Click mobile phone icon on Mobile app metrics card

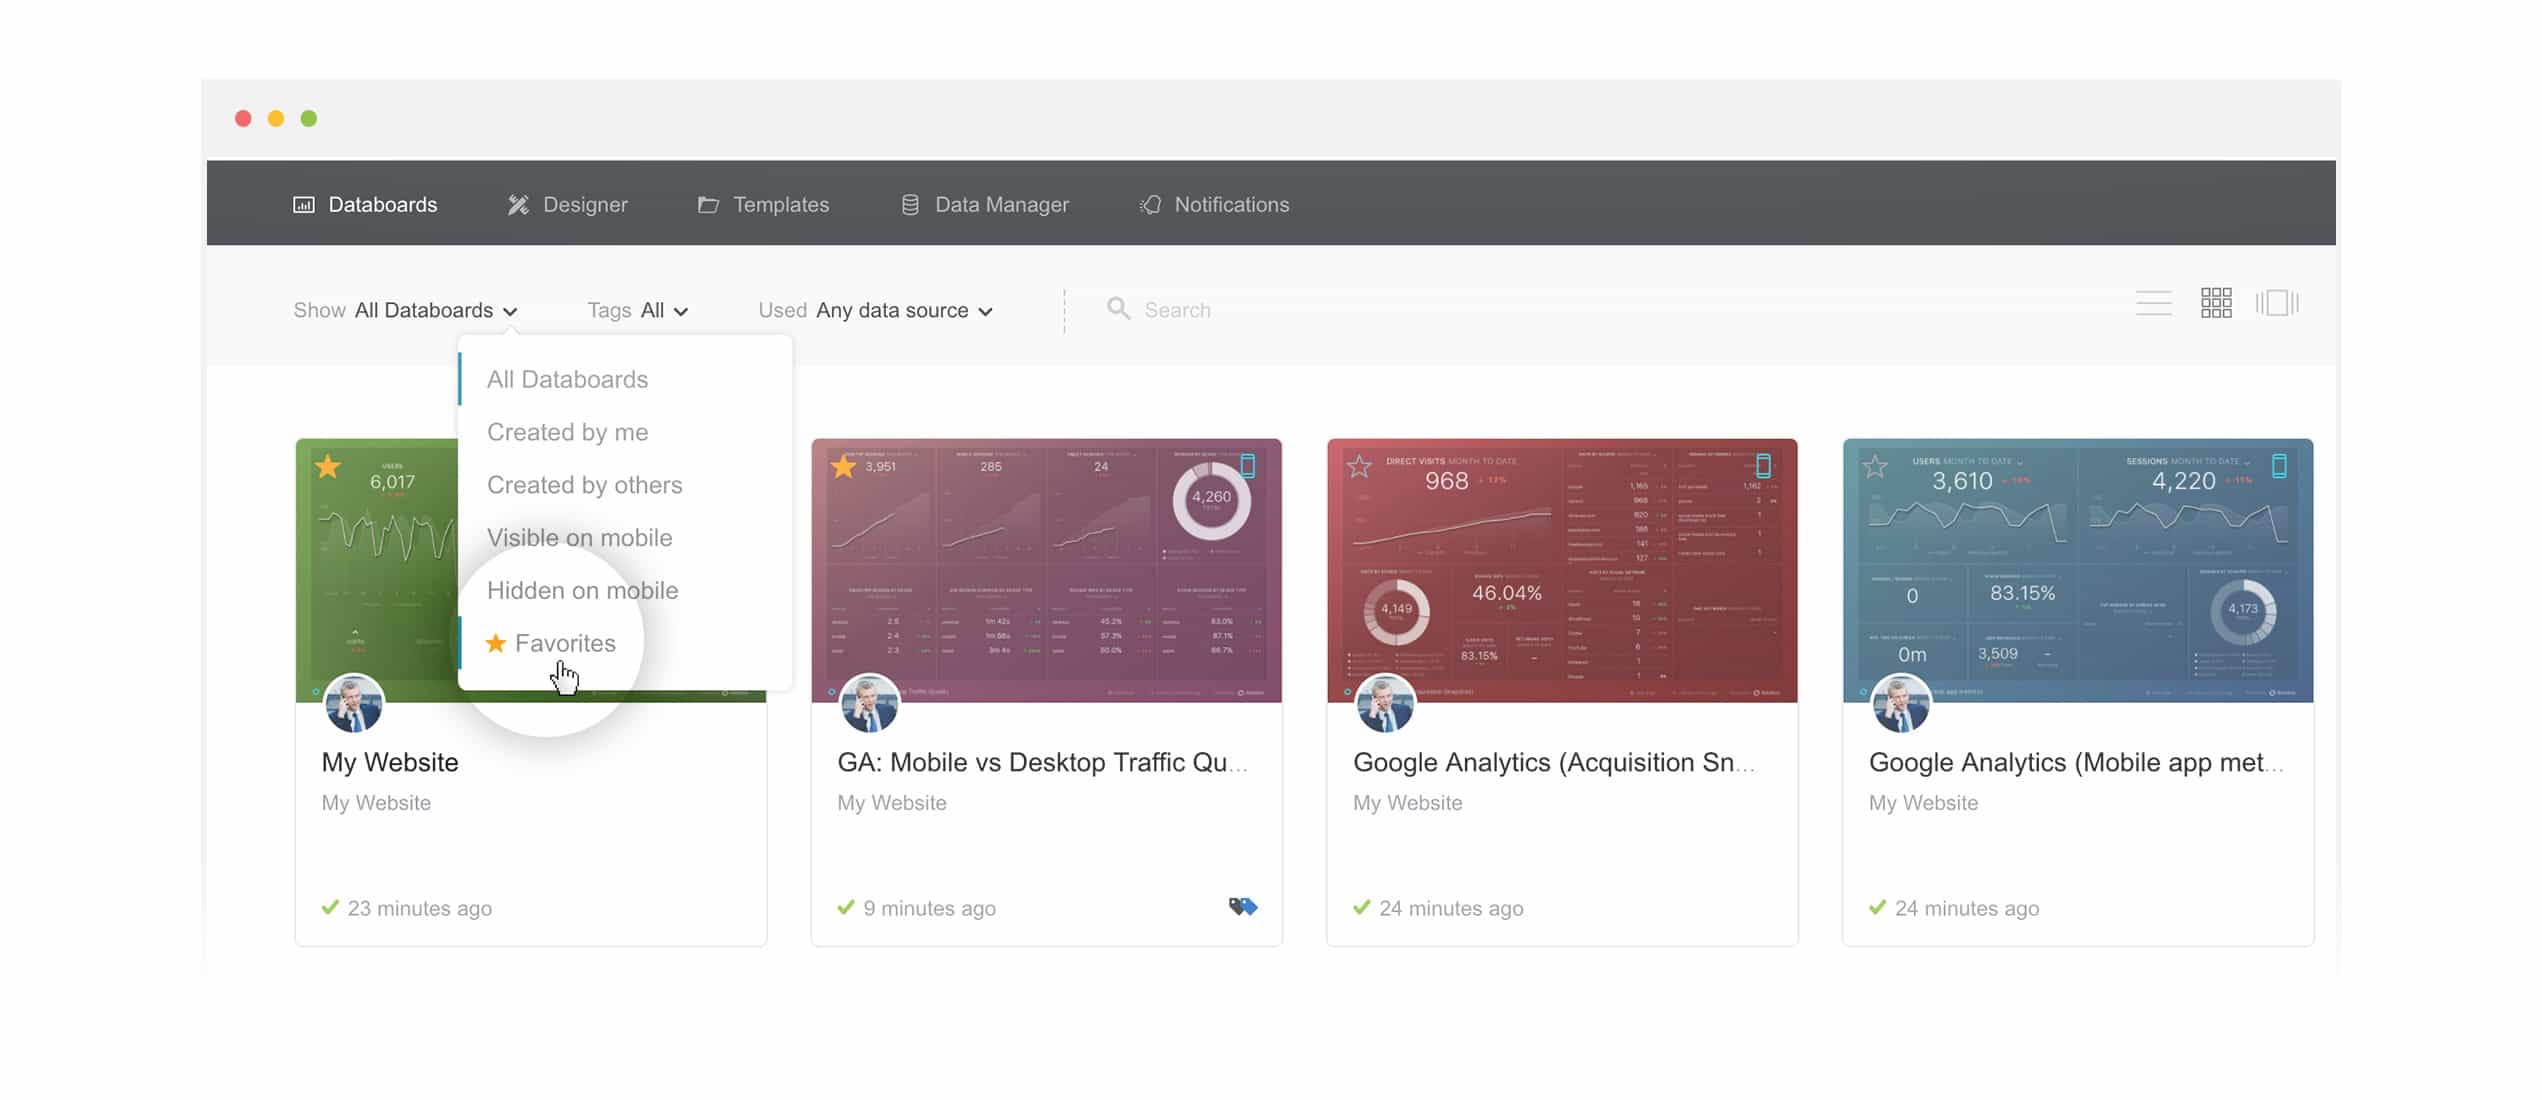(x=2279, y=466)
